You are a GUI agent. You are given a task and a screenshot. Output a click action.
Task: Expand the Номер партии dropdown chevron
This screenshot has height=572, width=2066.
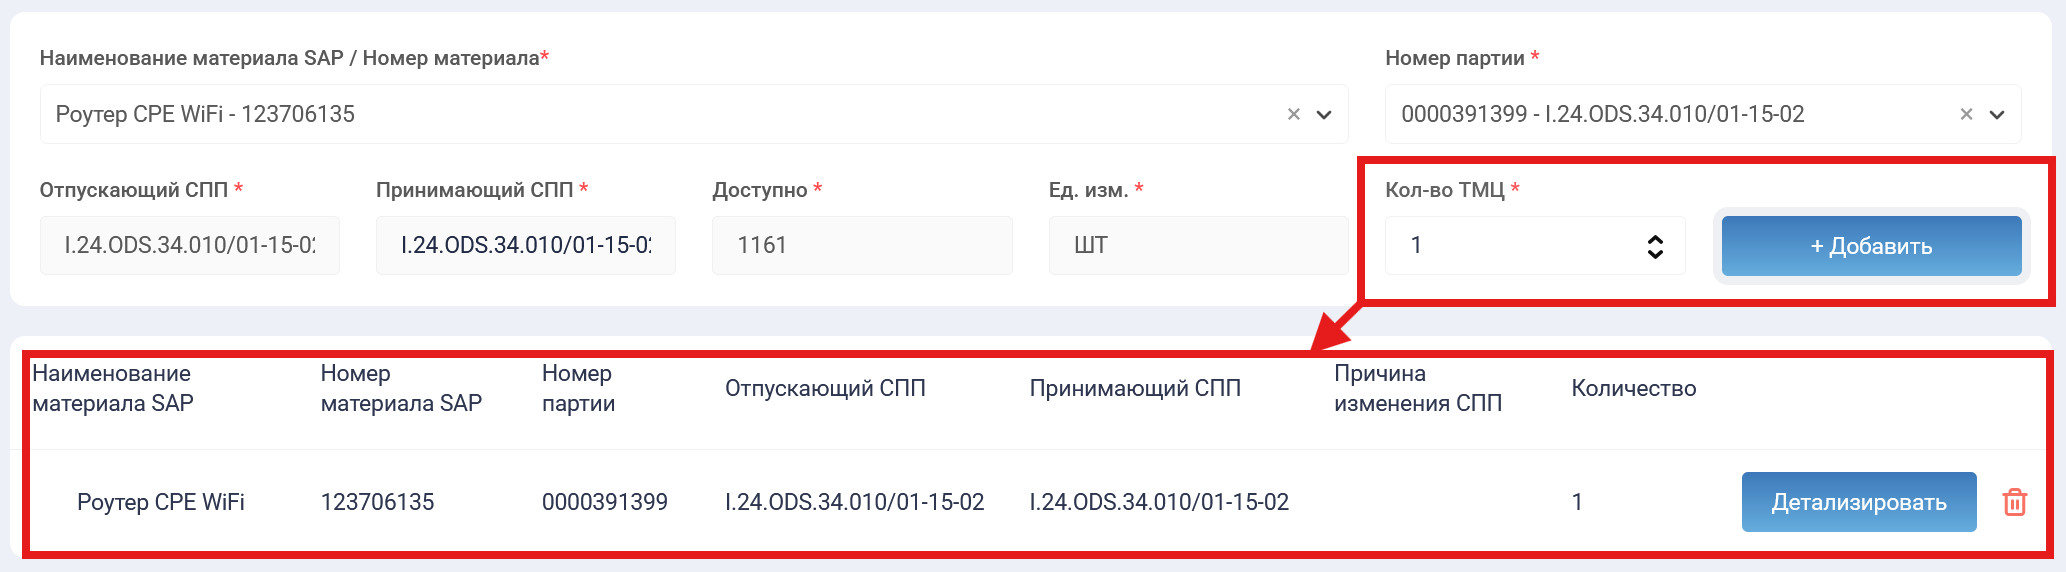click(1997, 114)
